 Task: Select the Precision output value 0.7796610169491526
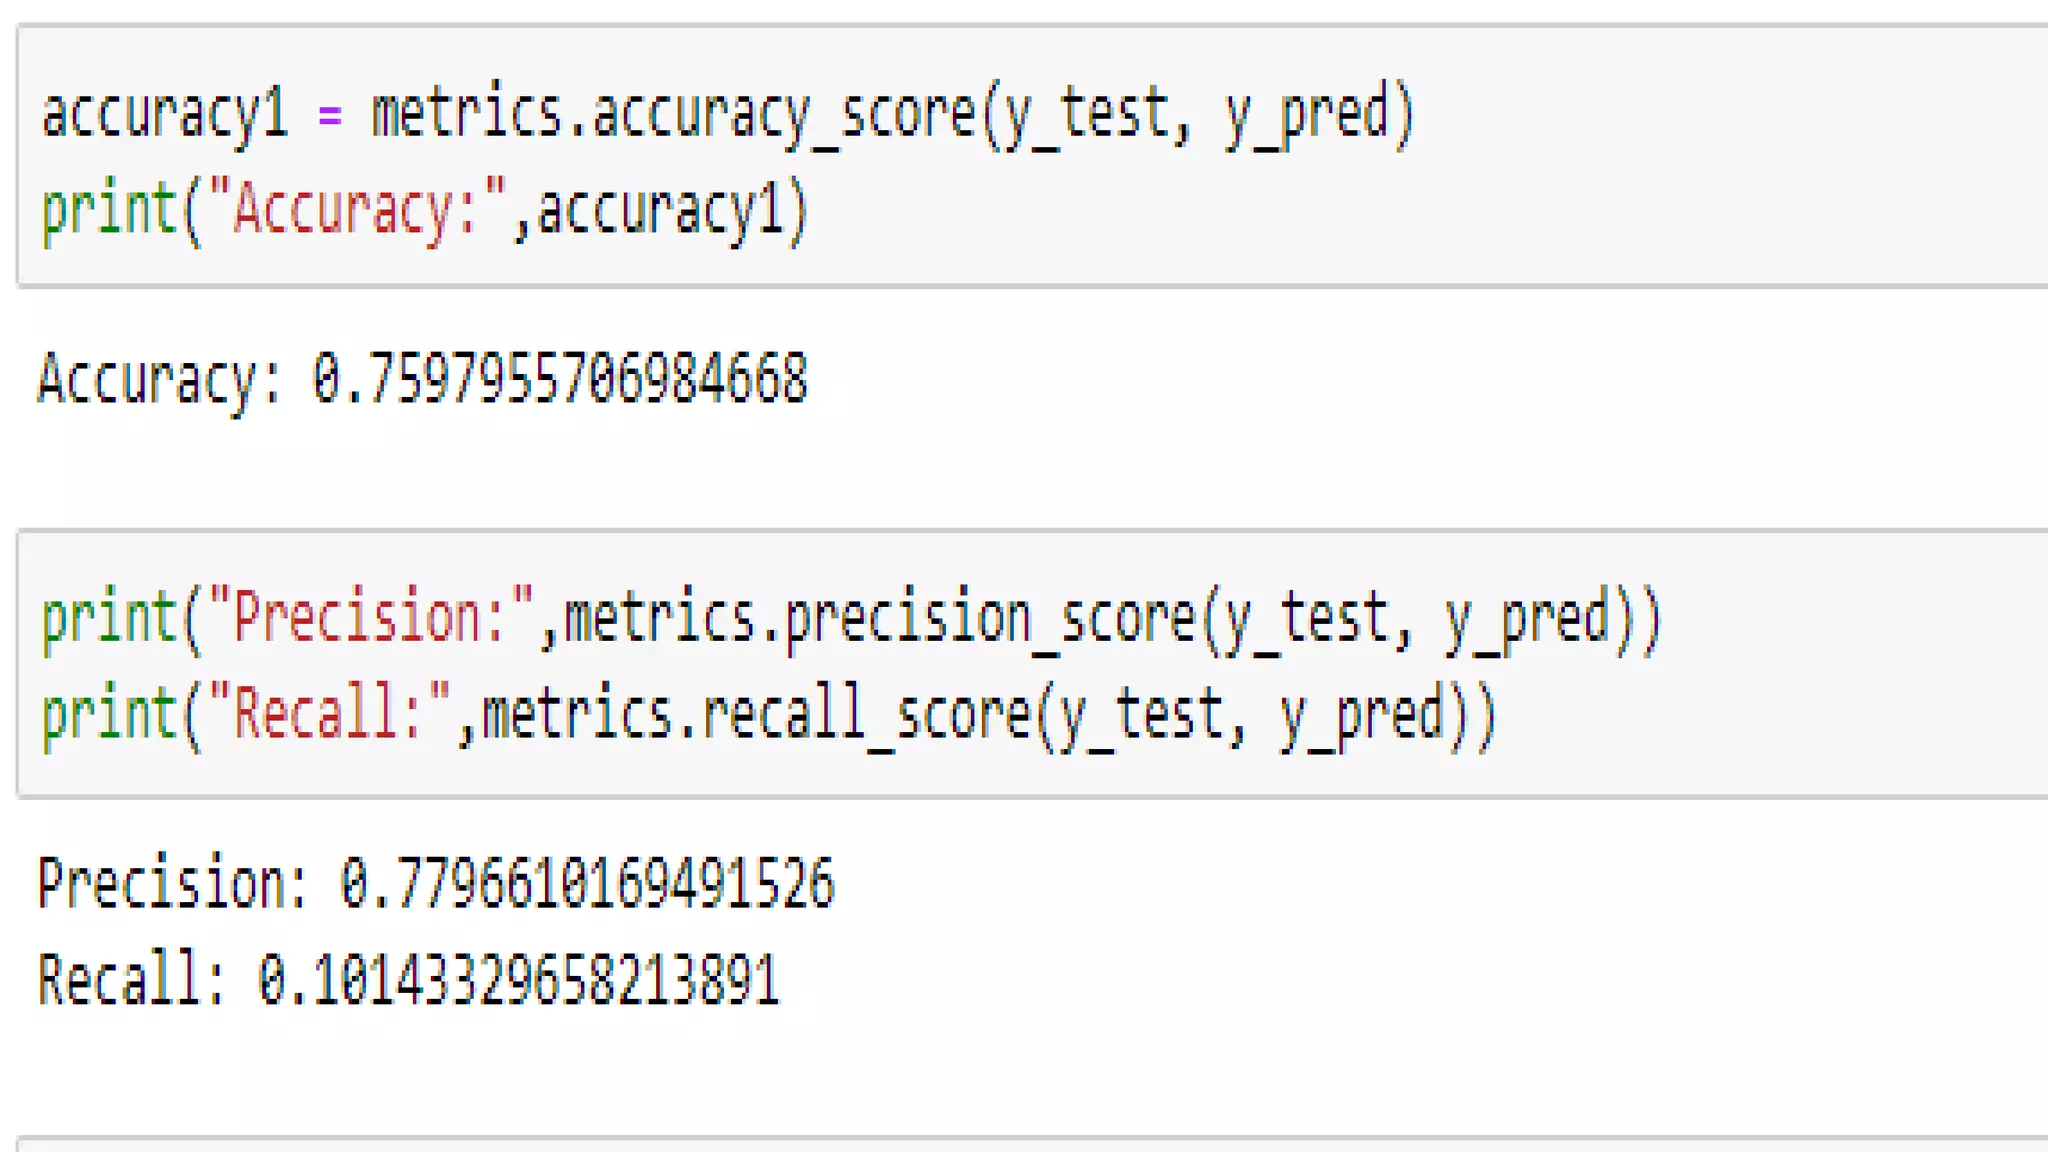tap(587, 884)
